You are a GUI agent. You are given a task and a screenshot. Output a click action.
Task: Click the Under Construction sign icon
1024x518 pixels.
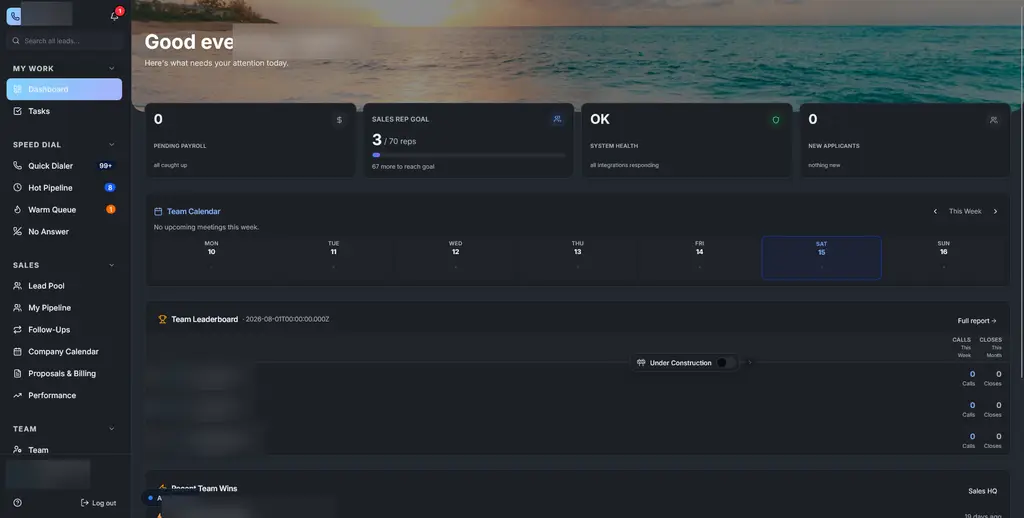pyautogui.click(x=641, y=363)
